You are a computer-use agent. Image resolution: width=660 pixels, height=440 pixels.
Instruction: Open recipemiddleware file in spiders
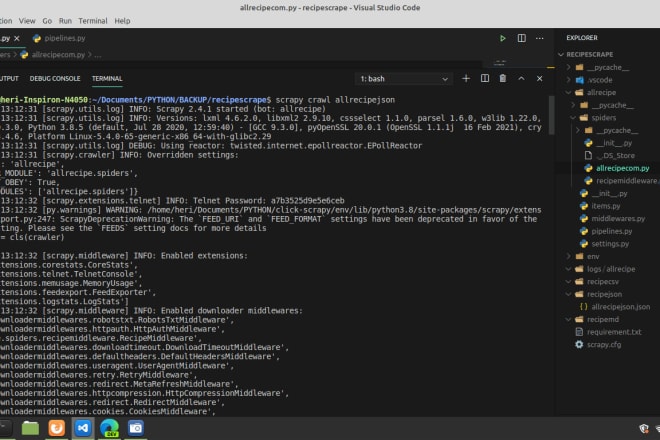point(627,181)
